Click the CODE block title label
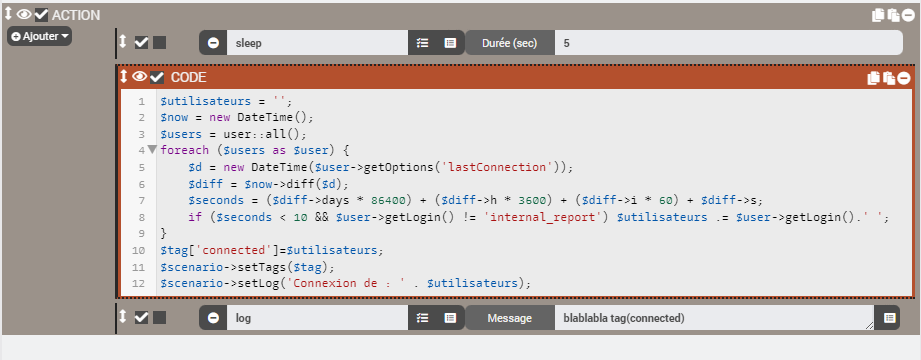This screenshot has height=360, width=921. point(189,78)
